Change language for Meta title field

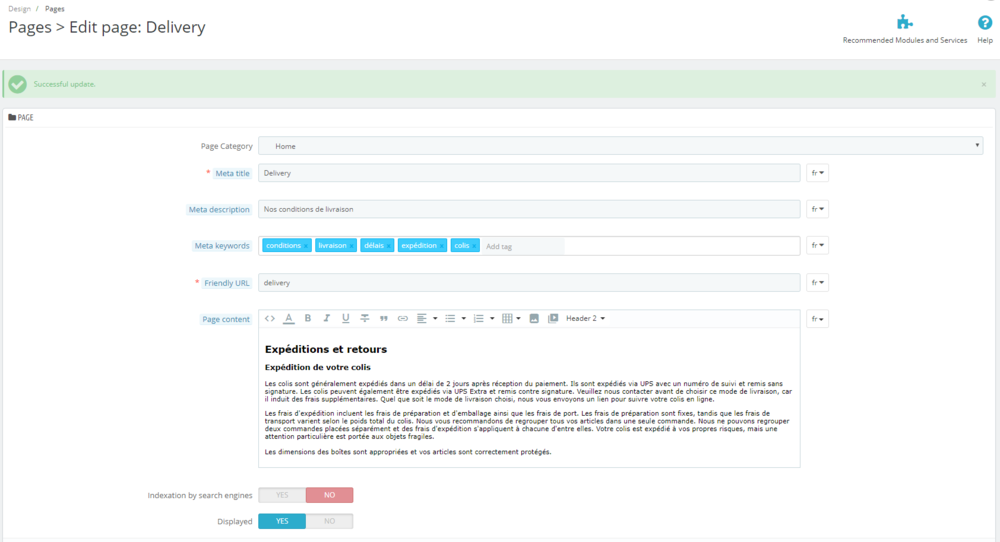click(817, 173)
